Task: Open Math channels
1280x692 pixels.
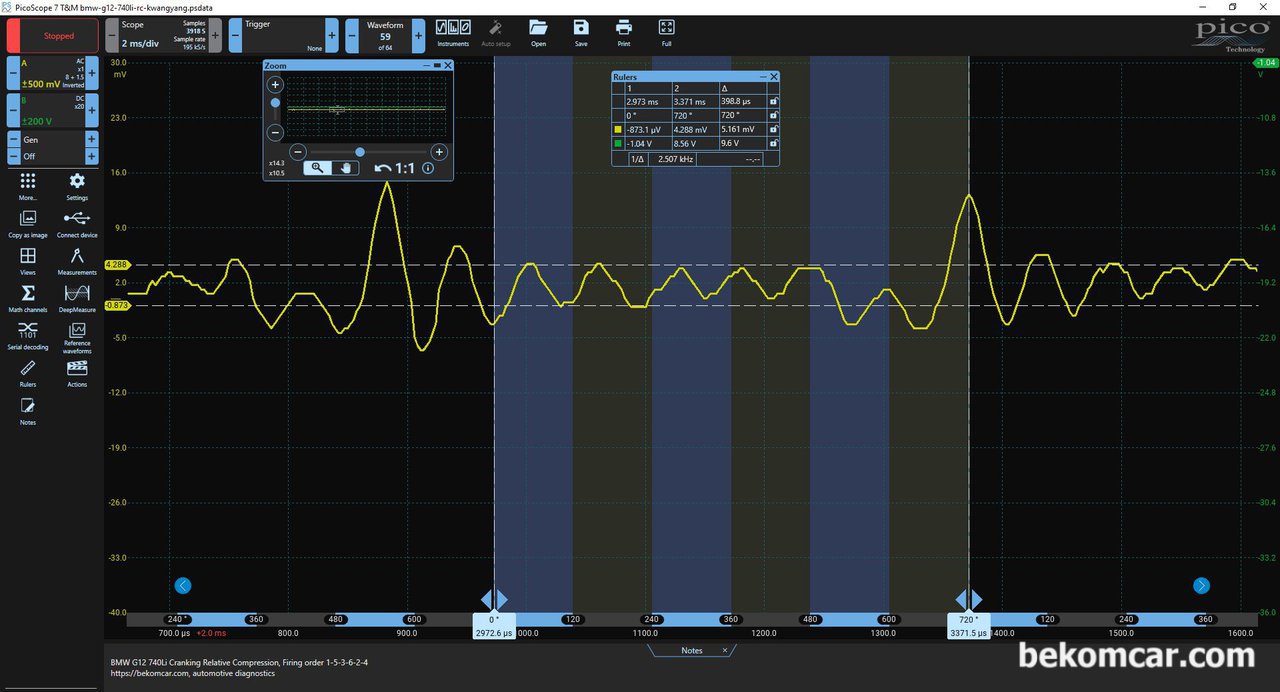Action: [x=28, y=297]
